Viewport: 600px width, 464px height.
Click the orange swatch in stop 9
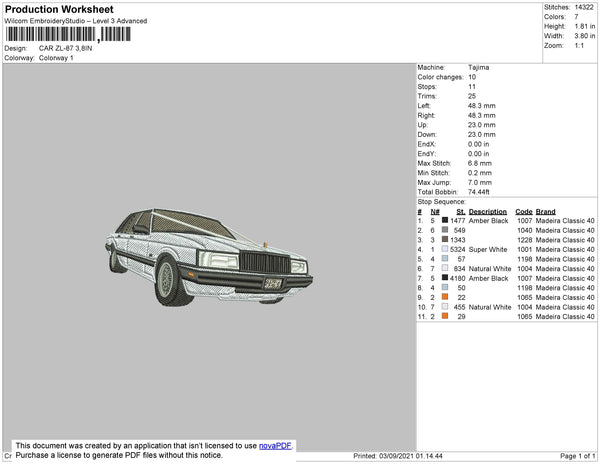click(445, 297)
